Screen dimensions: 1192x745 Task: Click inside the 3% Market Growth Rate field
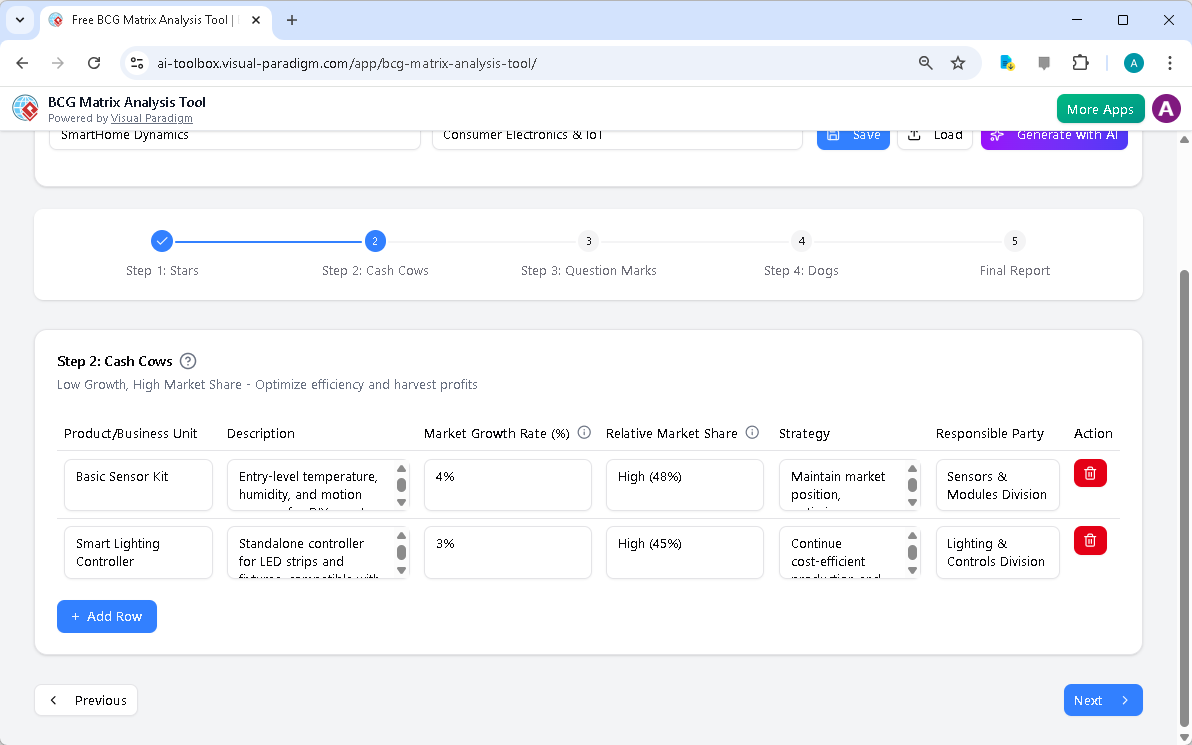(507, 552)
